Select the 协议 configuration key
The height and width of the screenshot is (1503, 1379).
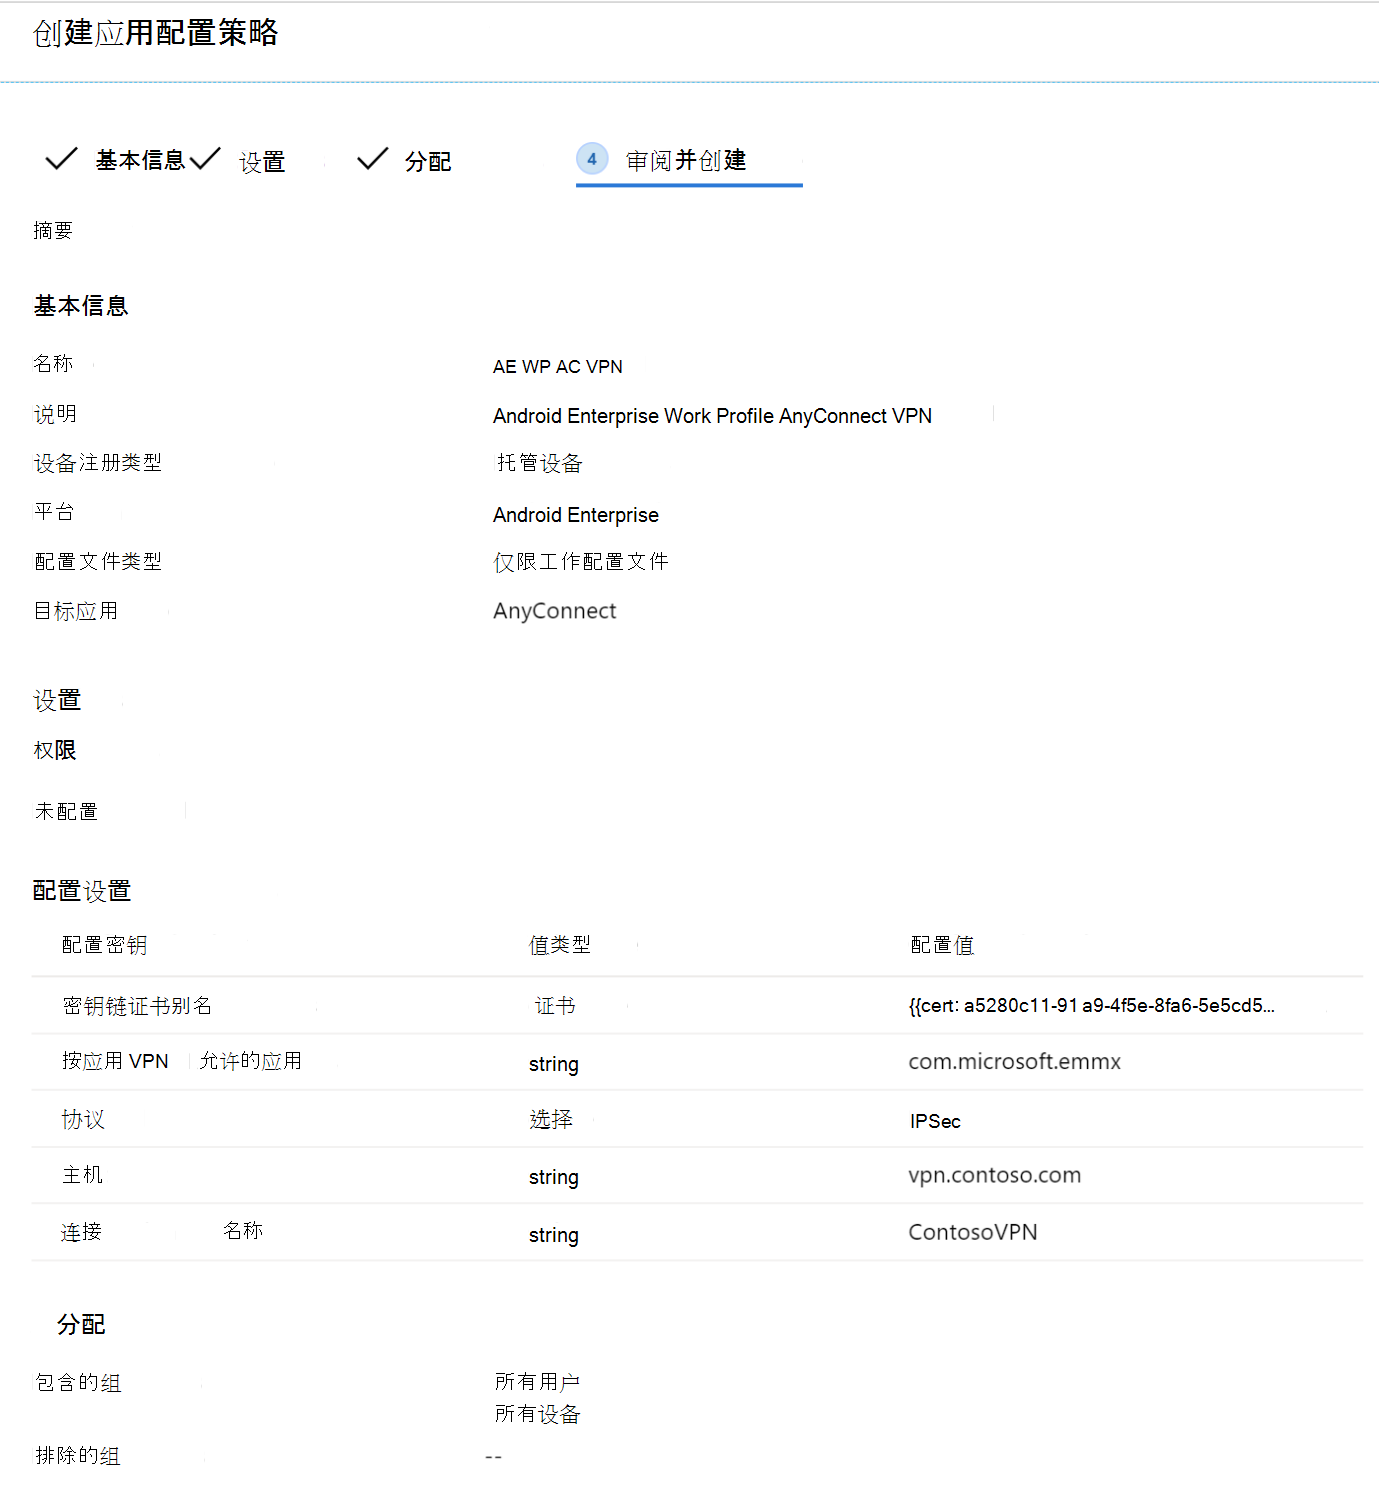(x=83, y=1119)
